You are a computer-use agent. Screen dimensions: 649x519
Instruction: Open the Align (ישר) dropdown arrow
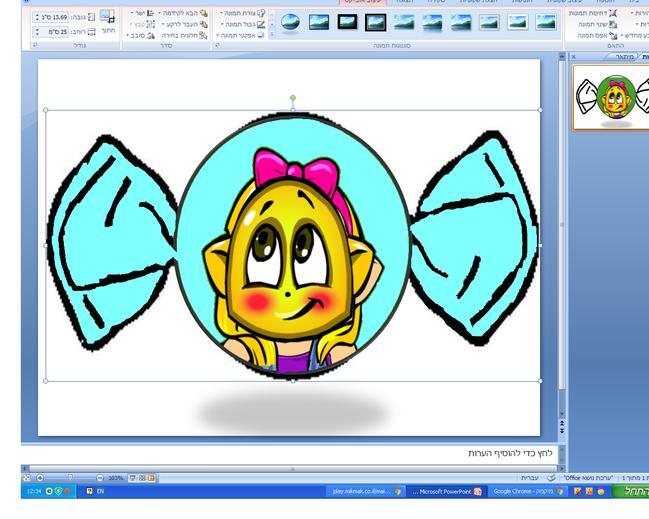tap(132, 13)
